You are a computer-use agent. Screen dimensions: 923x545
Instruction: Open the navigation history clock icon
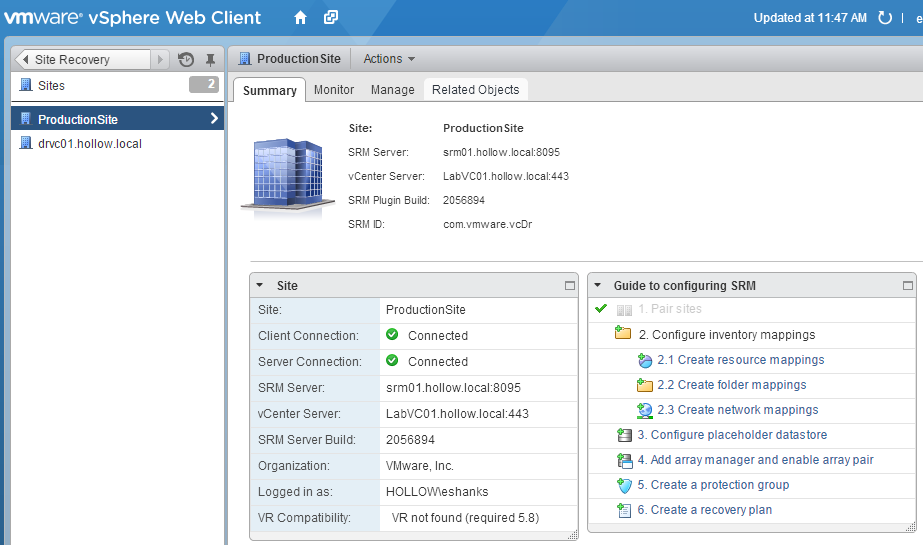(186, 60)
